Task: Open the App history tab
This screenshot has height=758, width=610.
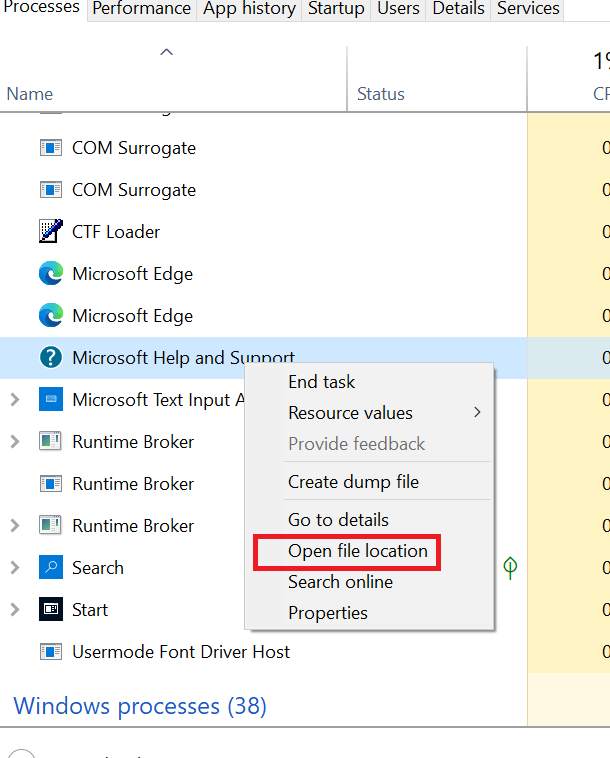Action: tap(249, 9)
